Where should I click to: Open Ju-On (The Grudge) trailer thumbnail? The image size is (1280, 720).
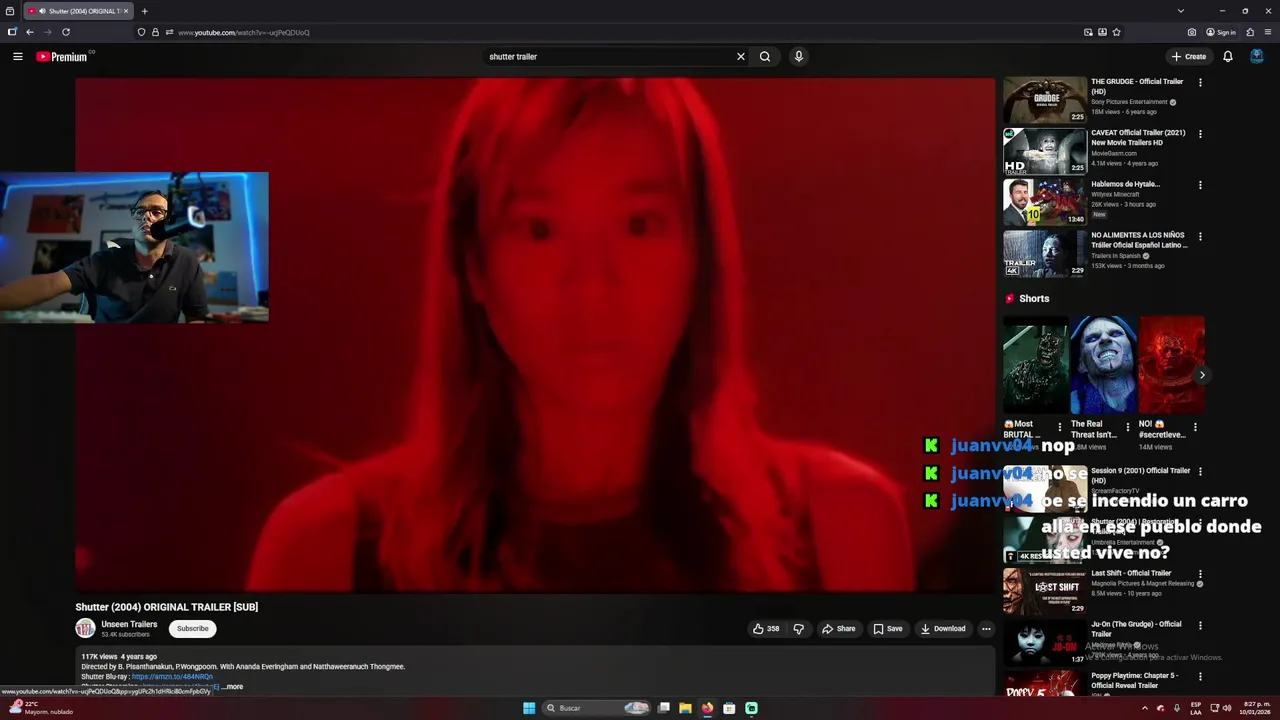(1045, 643)
